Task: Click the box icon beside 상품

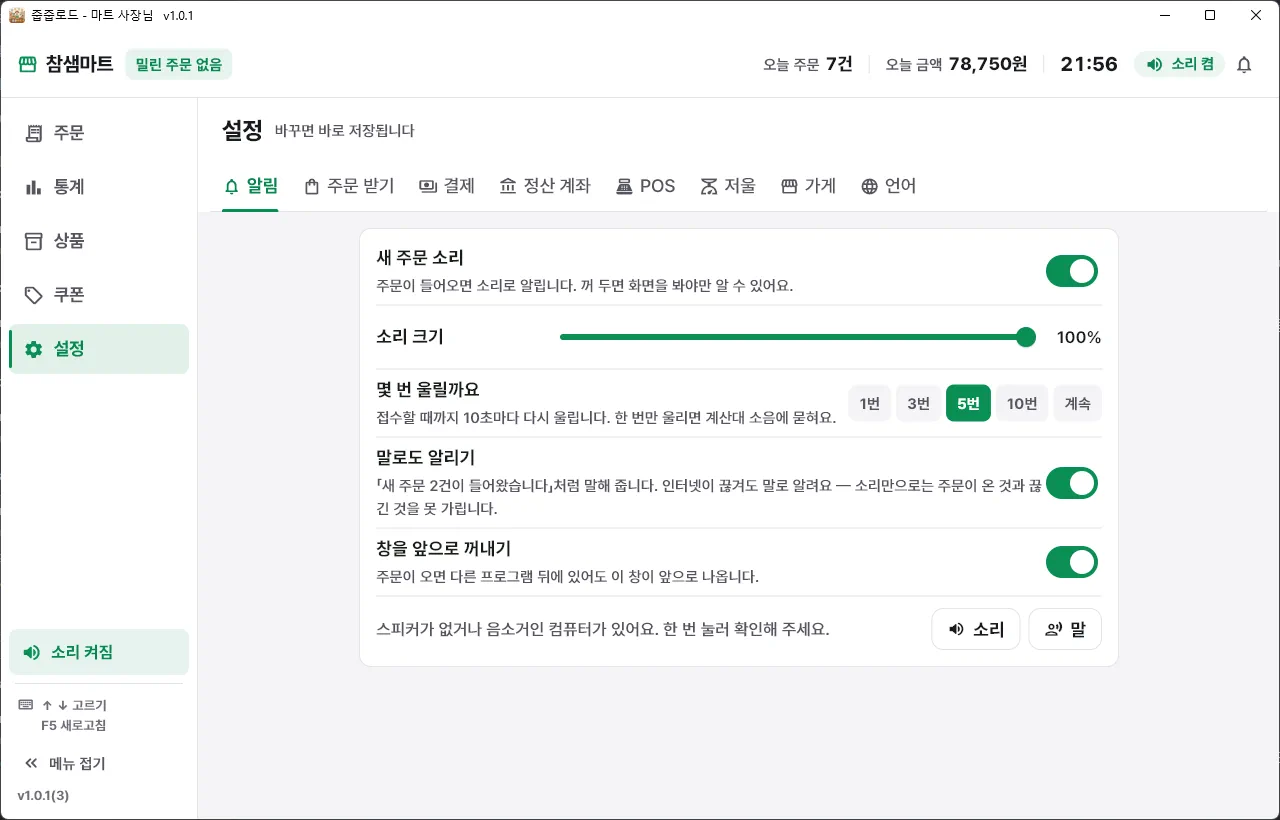Action: [34, 241]
